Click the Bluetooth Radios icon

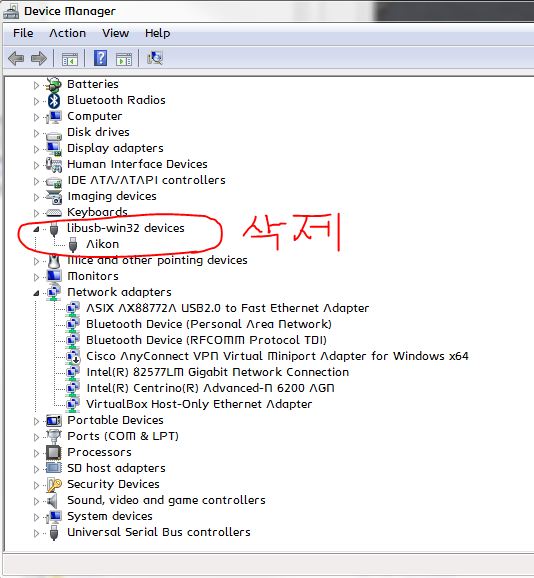pos(54,101)
